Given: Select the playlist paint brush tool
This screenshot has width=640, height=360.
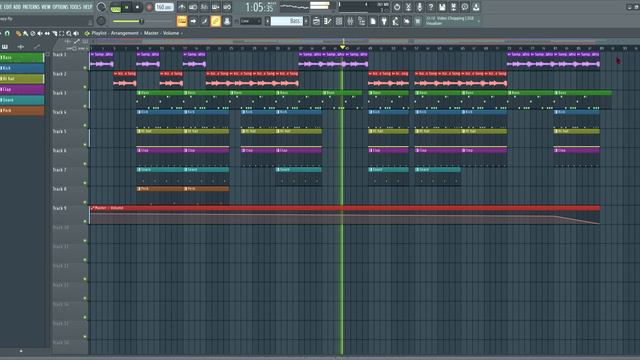Looking at the screenshot, I should [x=25, y=33].
